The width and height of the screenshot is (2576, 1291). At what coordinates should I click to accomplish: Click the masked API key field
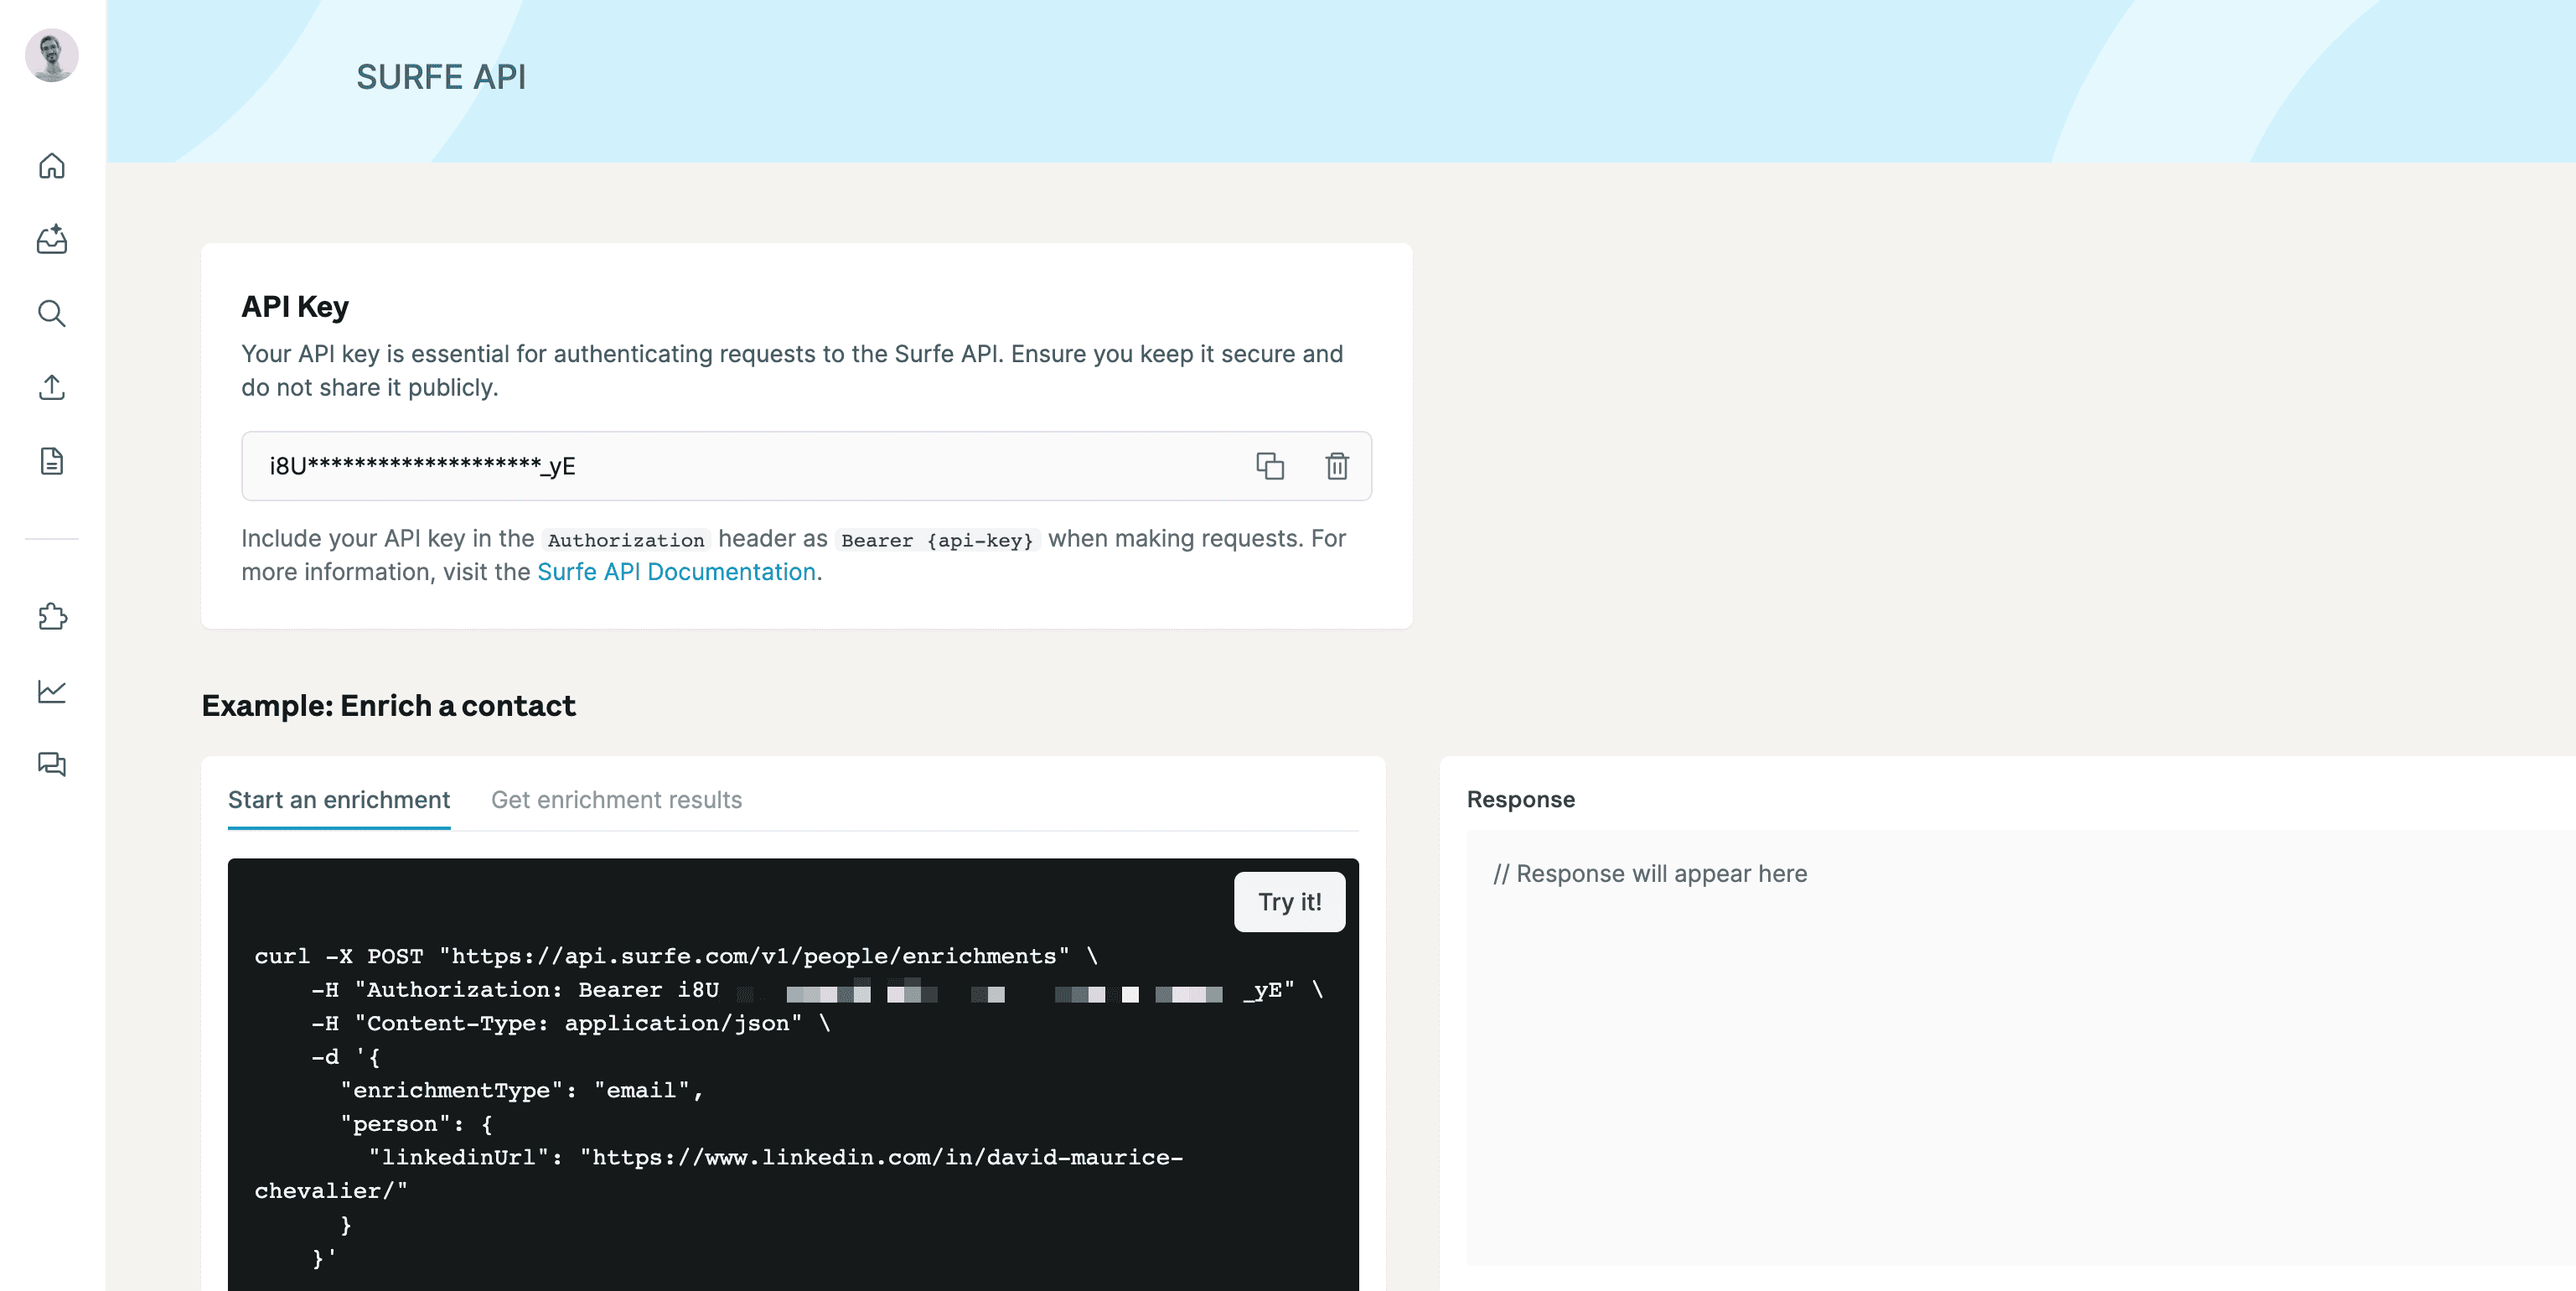pyautogui.click(x=806, y=466)
